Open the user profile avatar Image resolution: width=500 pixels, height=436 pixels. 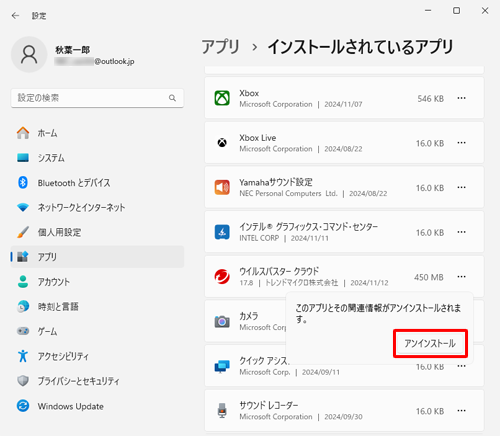pyautogui.click(x=29, y=54)
